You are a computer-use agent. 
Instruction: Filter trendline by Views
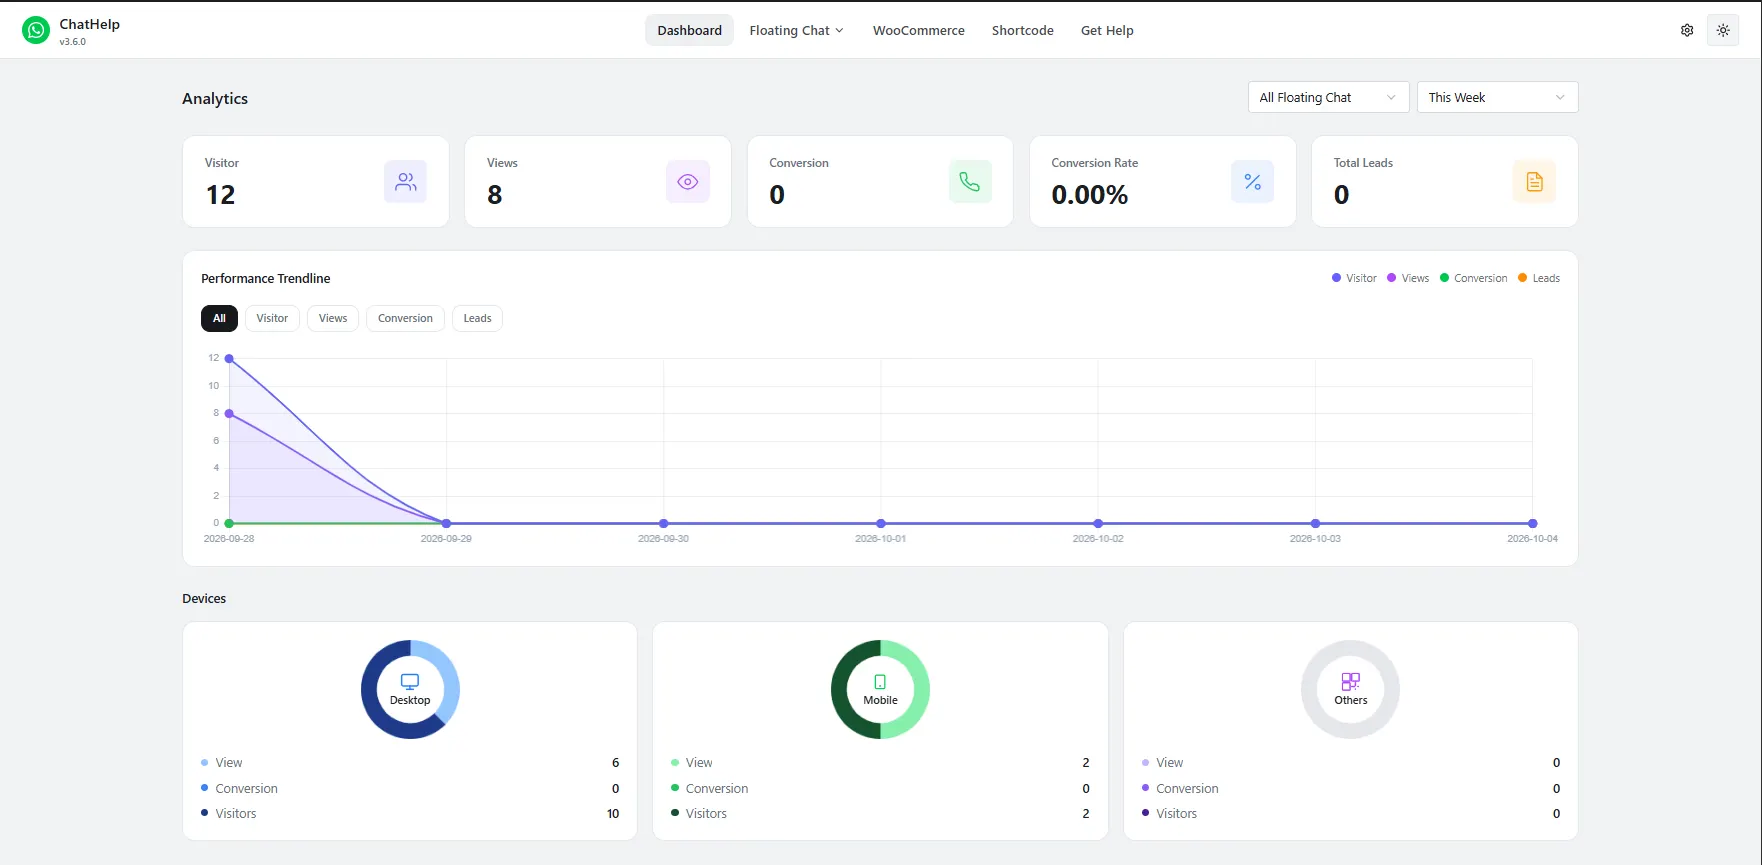tap(333, 318)
